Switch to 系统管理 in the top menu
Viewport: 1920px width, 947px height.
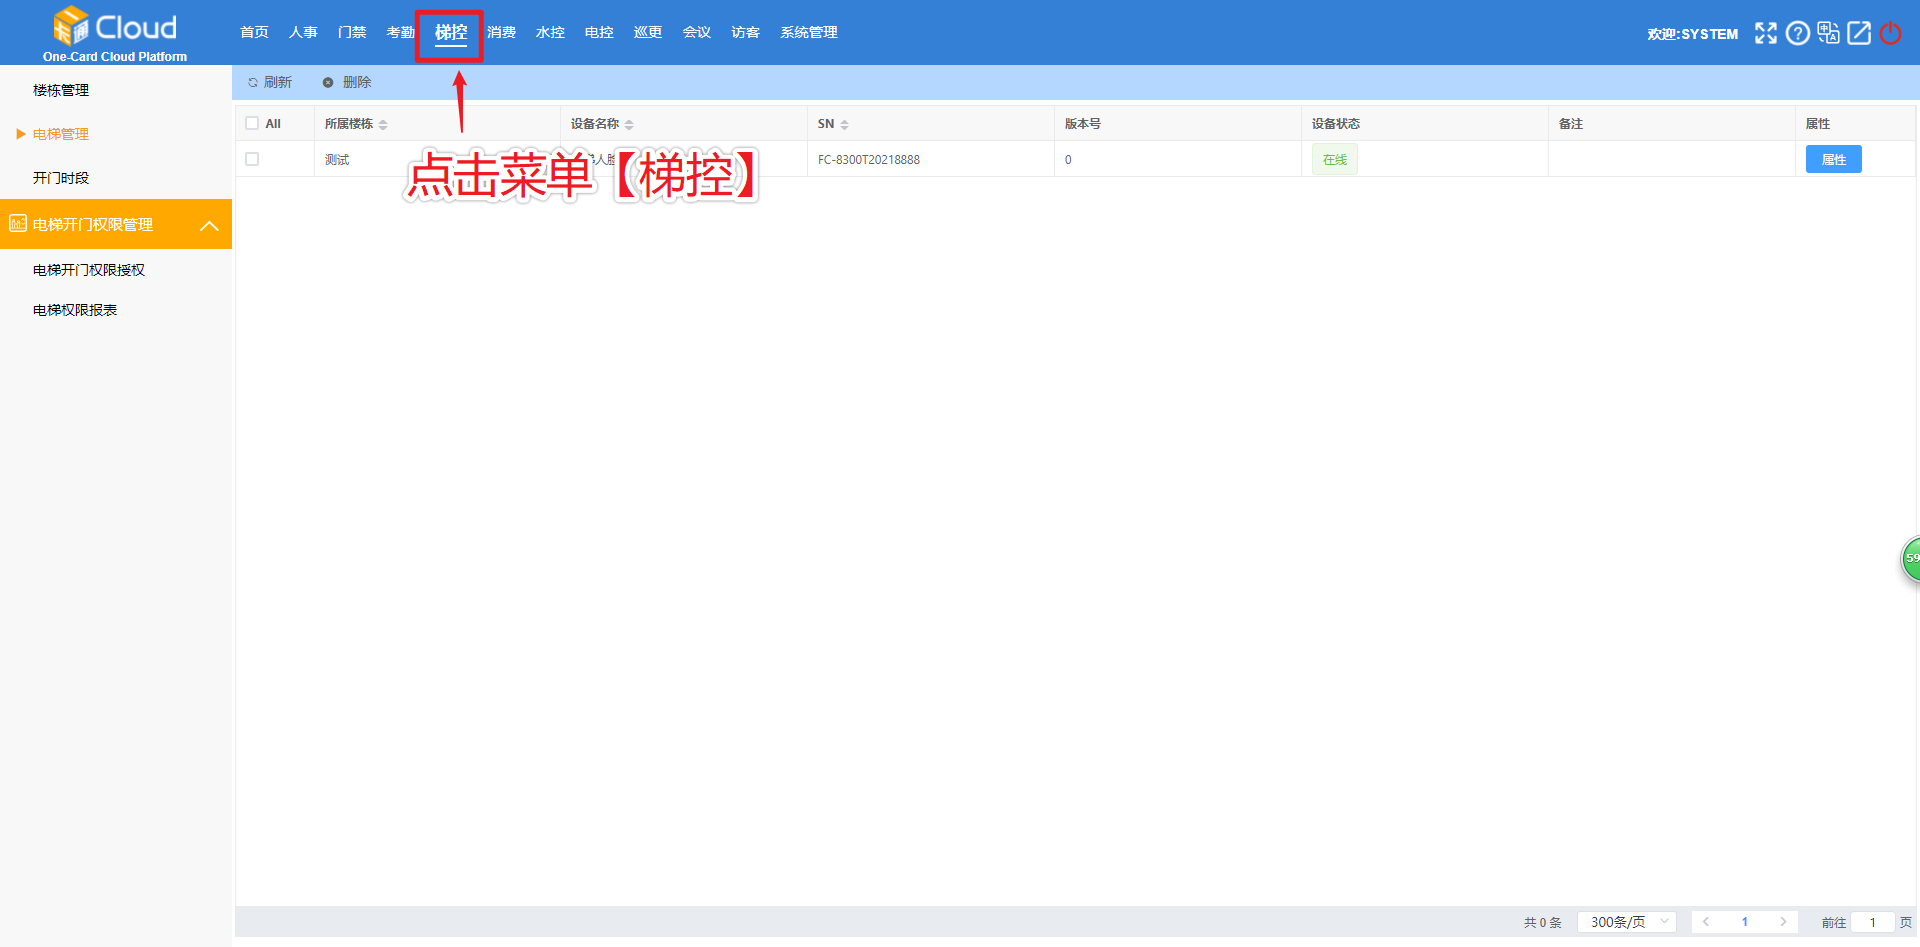point(808,33)
